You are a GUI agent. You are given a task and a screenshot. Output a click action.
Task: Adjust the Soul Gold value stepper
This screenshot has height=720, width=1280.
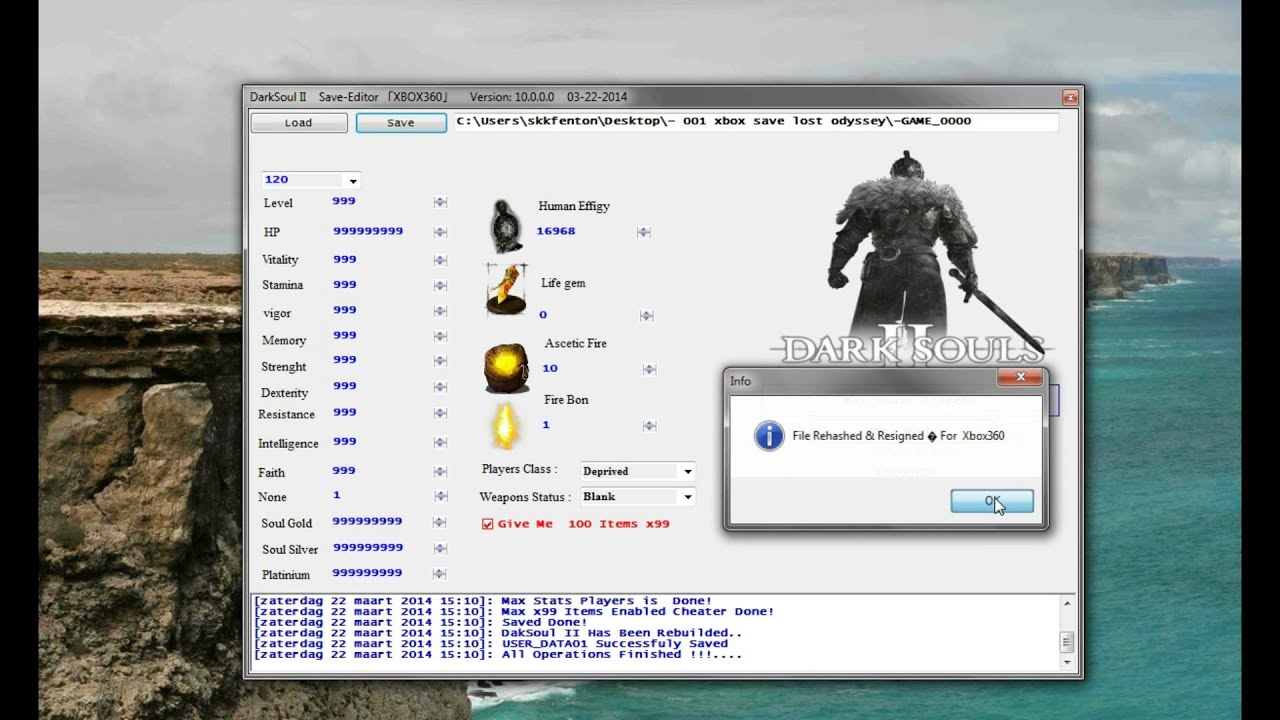pyautogui.click(x=438, y=522)
